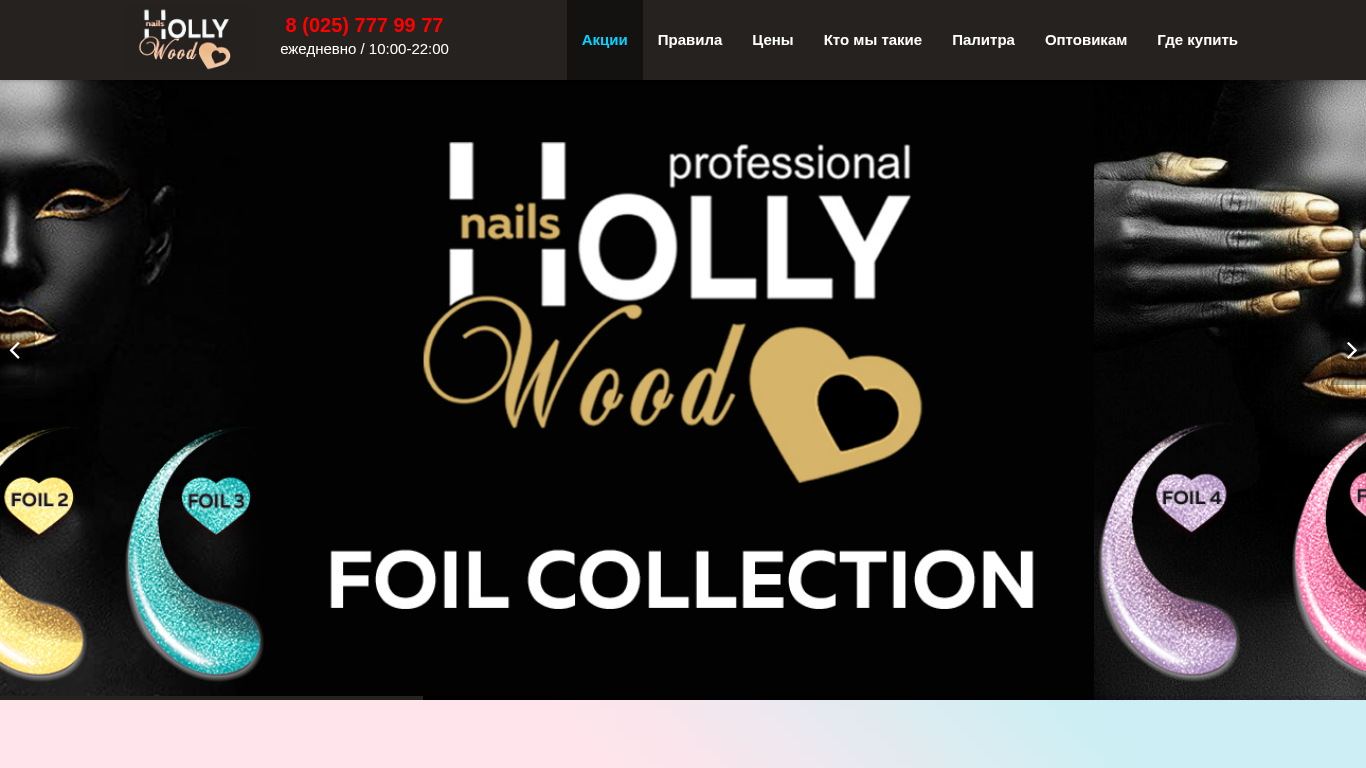Go to the previous slide with left arrow
The height and width of the screenshot is (768, 1366).
pos(15,350)
